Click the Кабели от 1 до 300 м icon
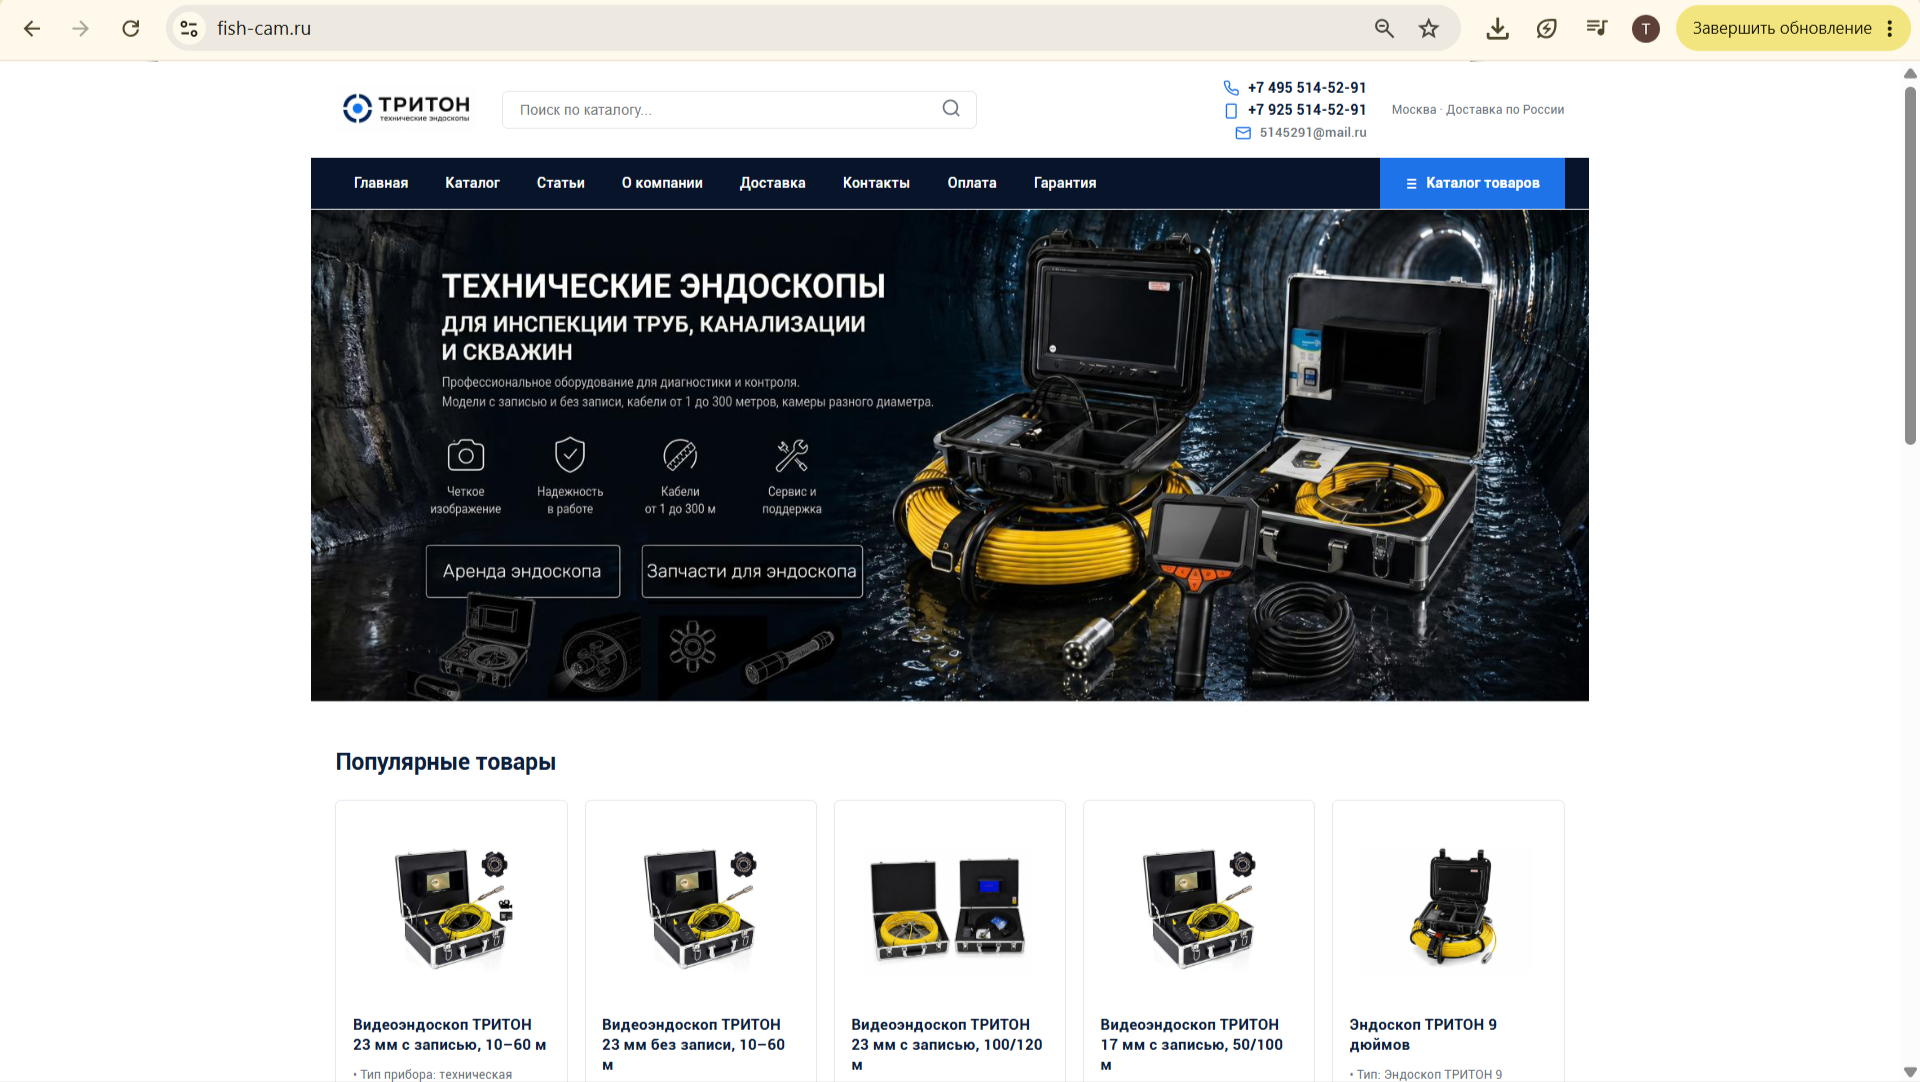 [680, 455]
